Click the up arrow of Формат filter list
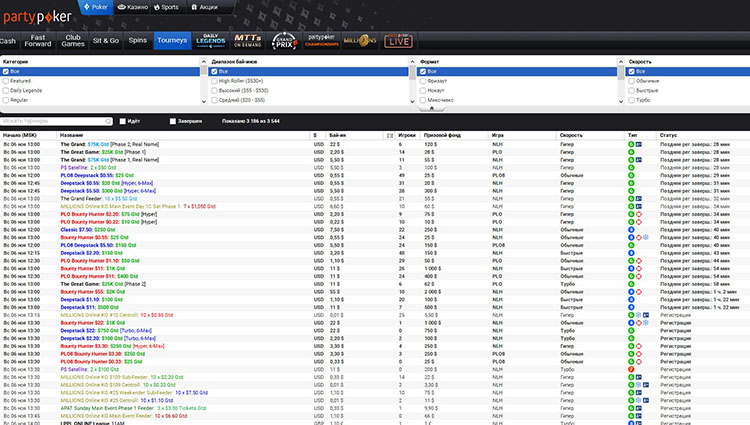This screenshot has height=425, width=750. click(x=621, y=62)
